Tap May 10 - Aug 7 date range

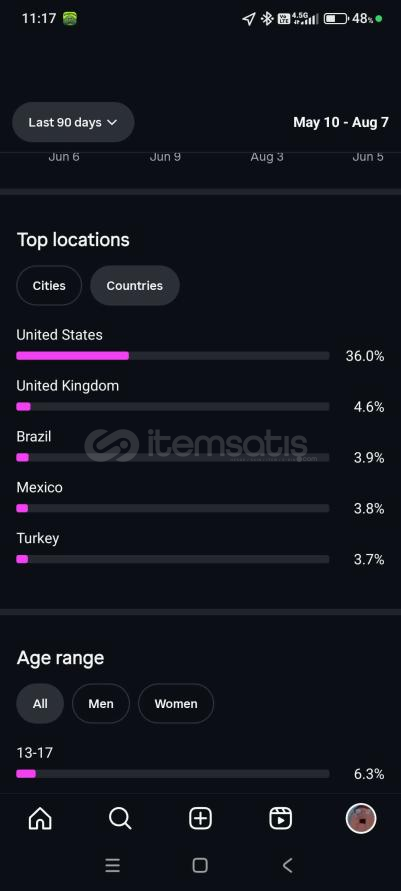coord(341,122)
